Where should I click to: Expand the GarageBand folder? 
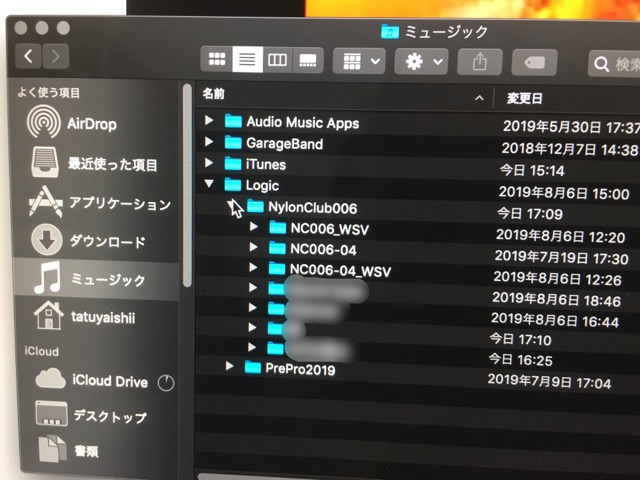point(209,141)
